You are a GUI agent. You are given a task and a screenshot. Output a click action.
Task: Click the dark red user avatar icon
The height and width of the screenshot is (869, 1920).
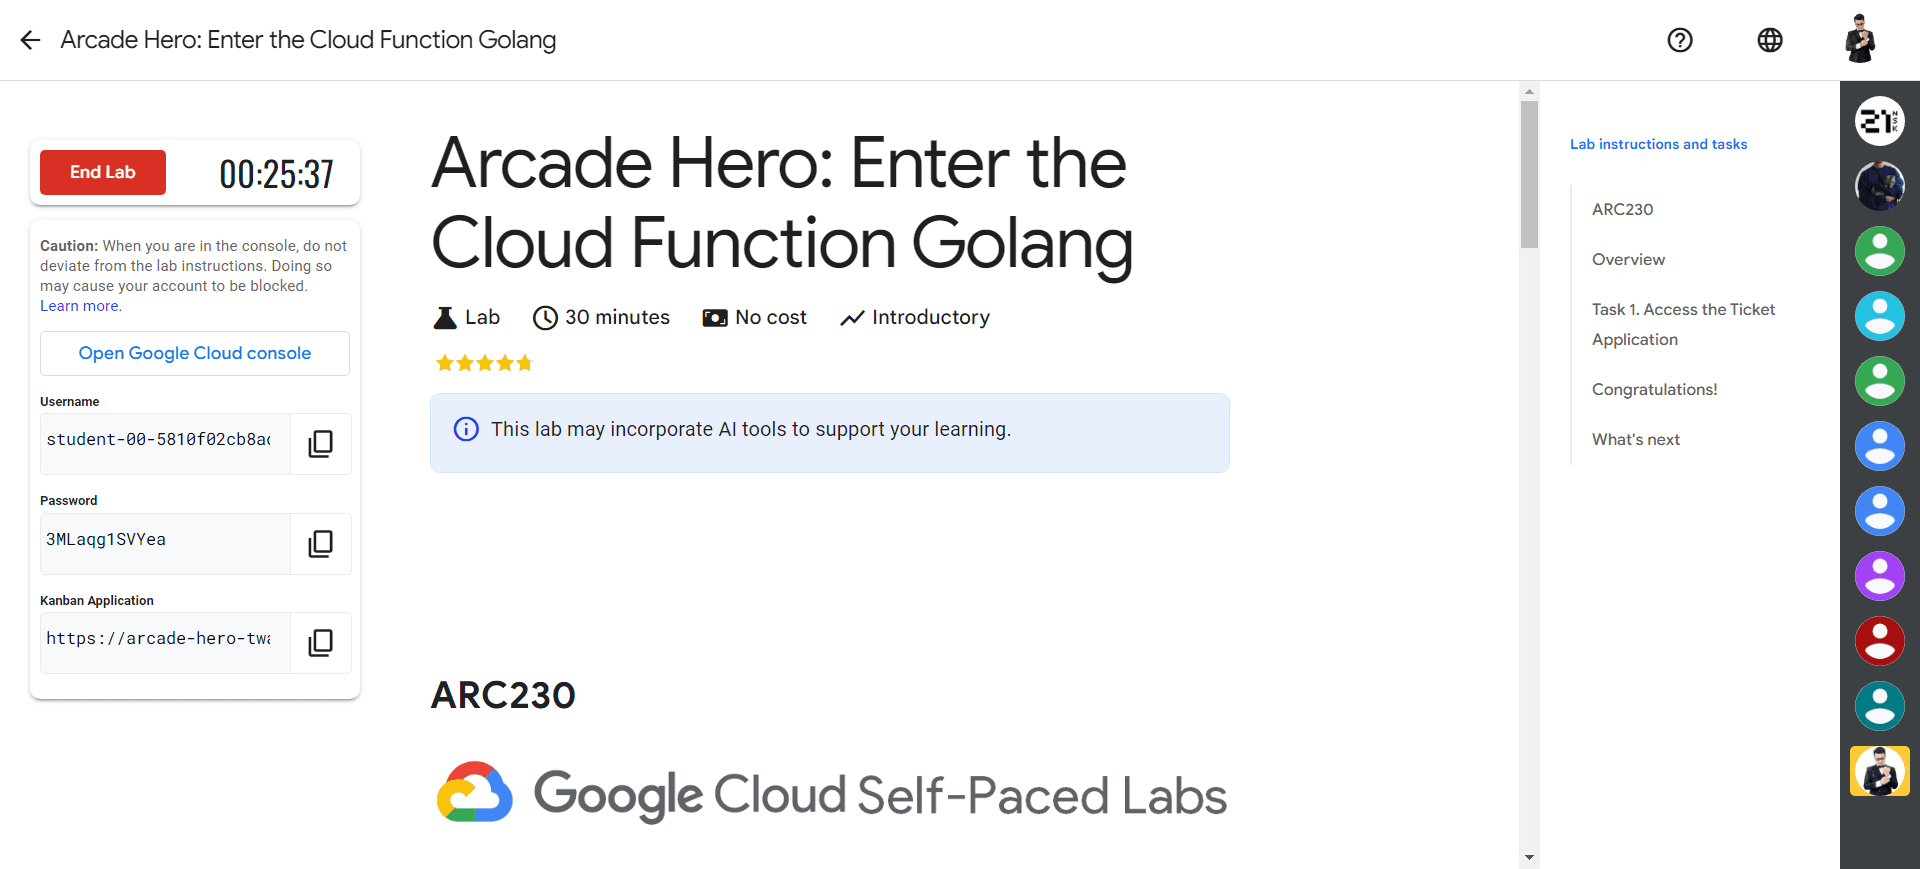tap(1880, 641)
